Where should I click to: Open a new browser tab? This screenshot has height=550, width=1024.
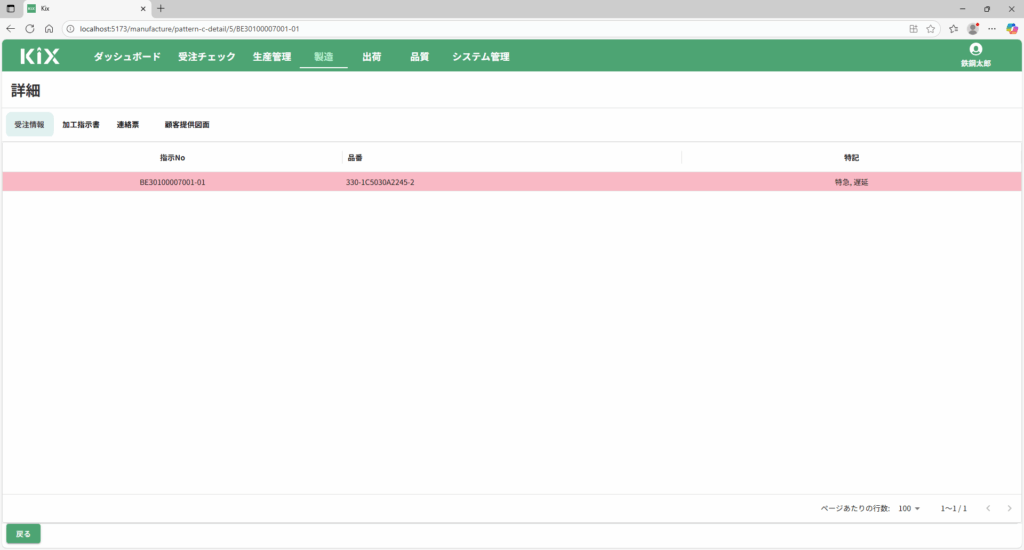[161, 8]
